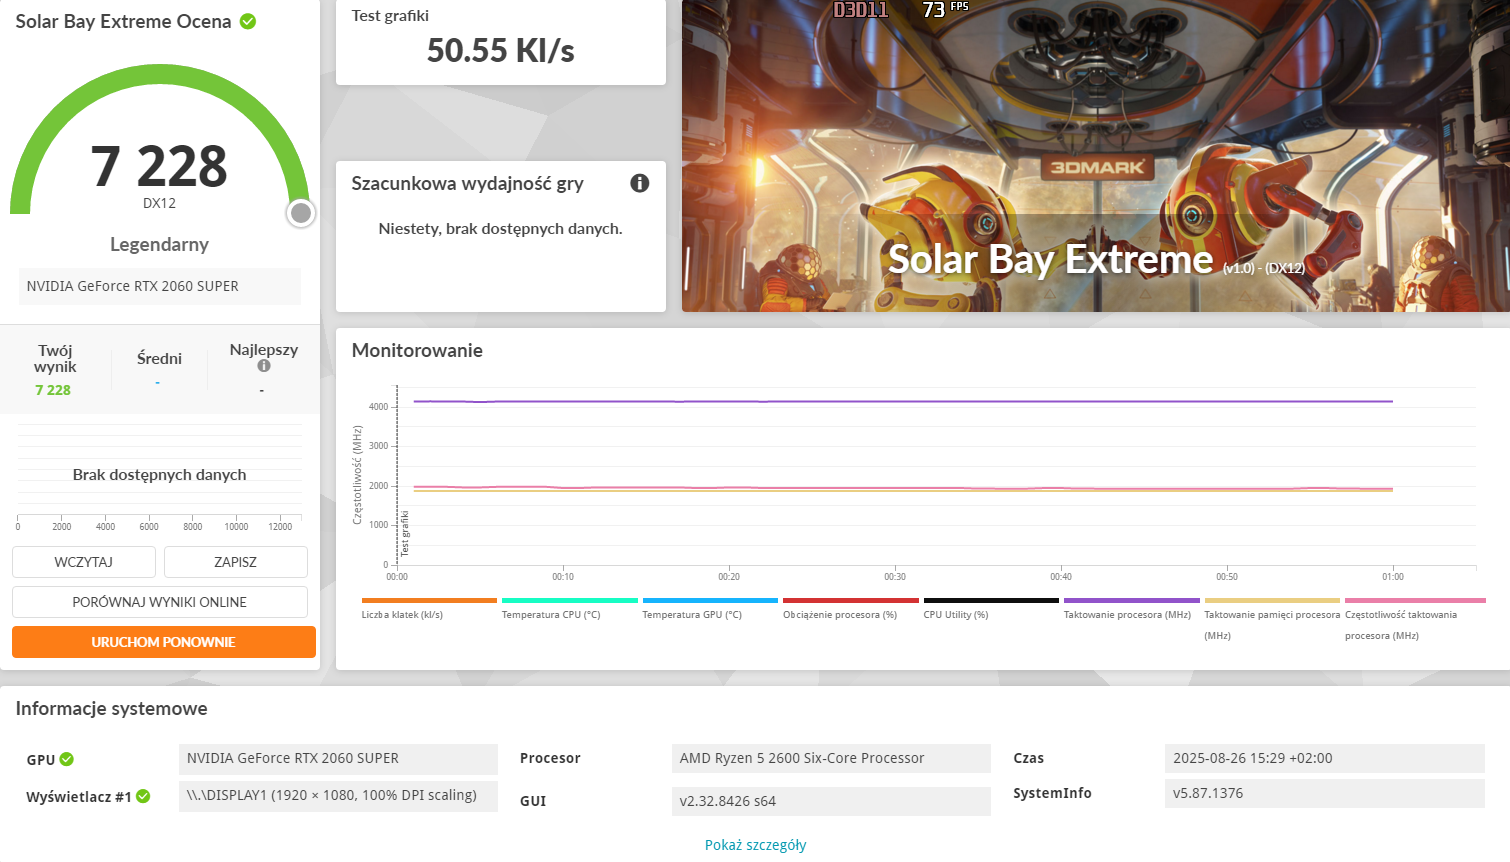Toggle the Temperatura CPU legend series
Screen dimensions: 1510x862
tap(551, 614)
